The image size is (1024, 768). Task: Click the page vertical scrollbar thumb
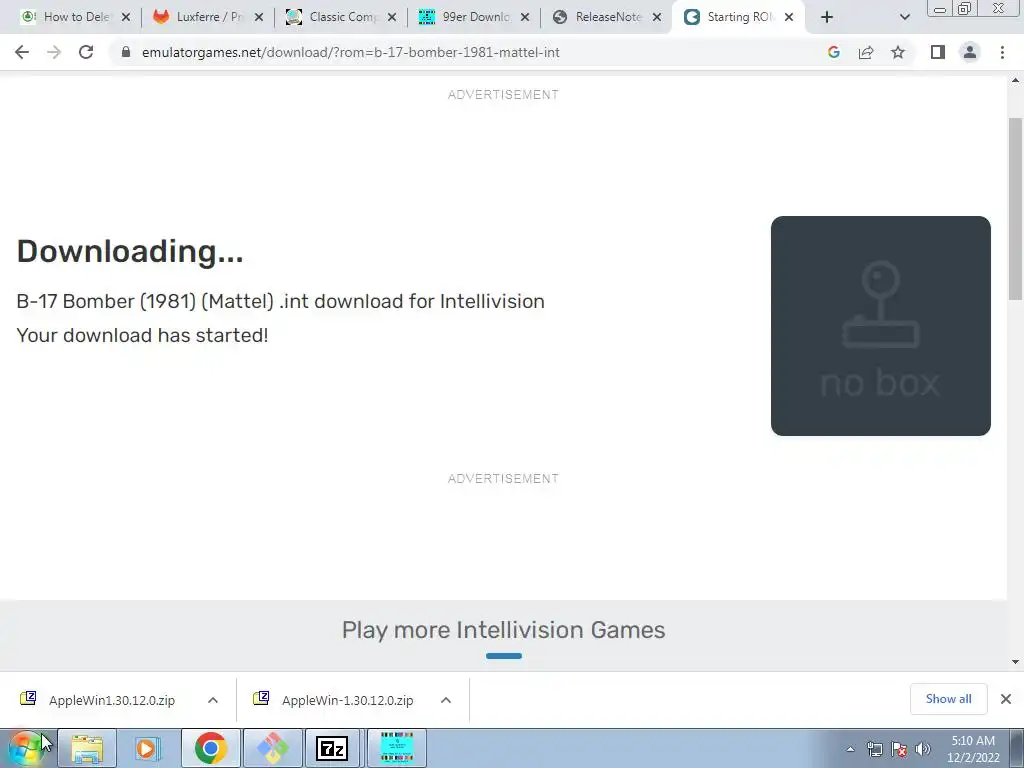tap(1016, 208)
